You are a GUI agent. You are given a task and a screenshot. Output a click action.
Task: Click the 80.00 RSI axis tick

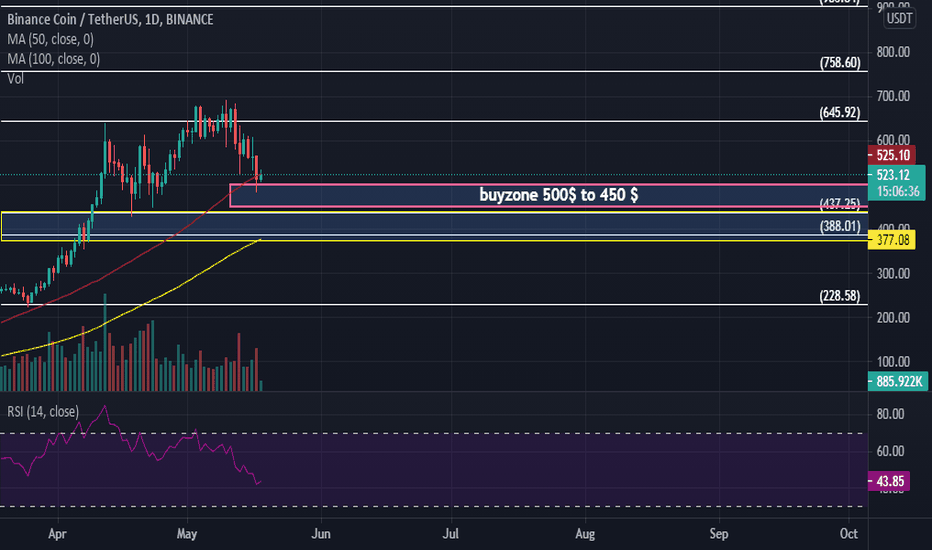890,414
